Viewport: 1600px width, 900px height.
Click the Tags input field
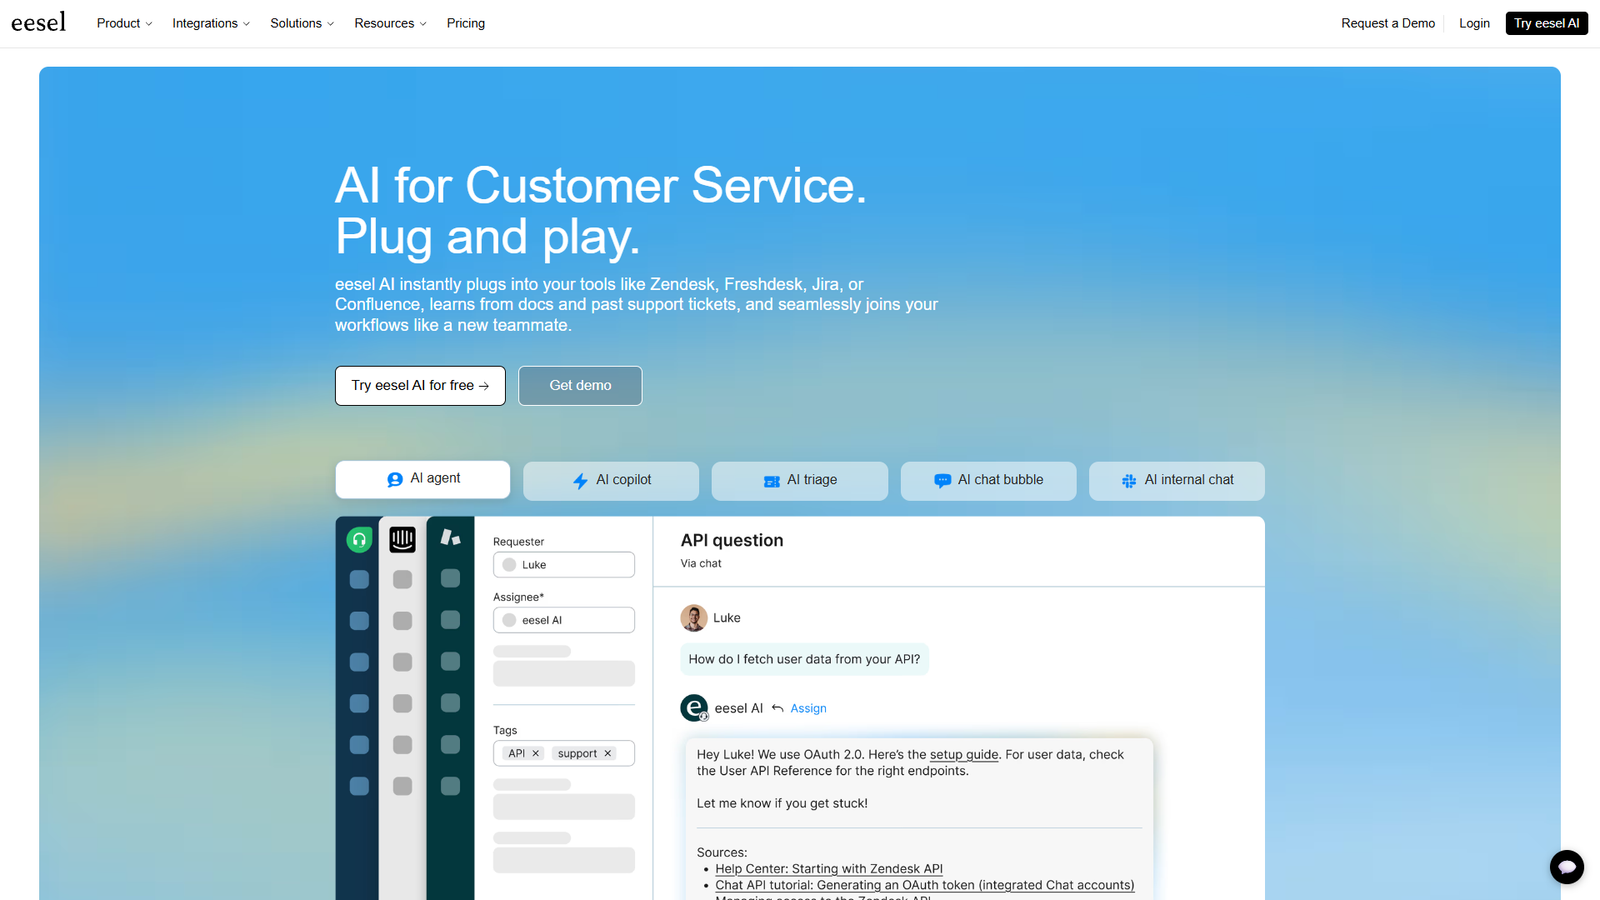point(564,753)
